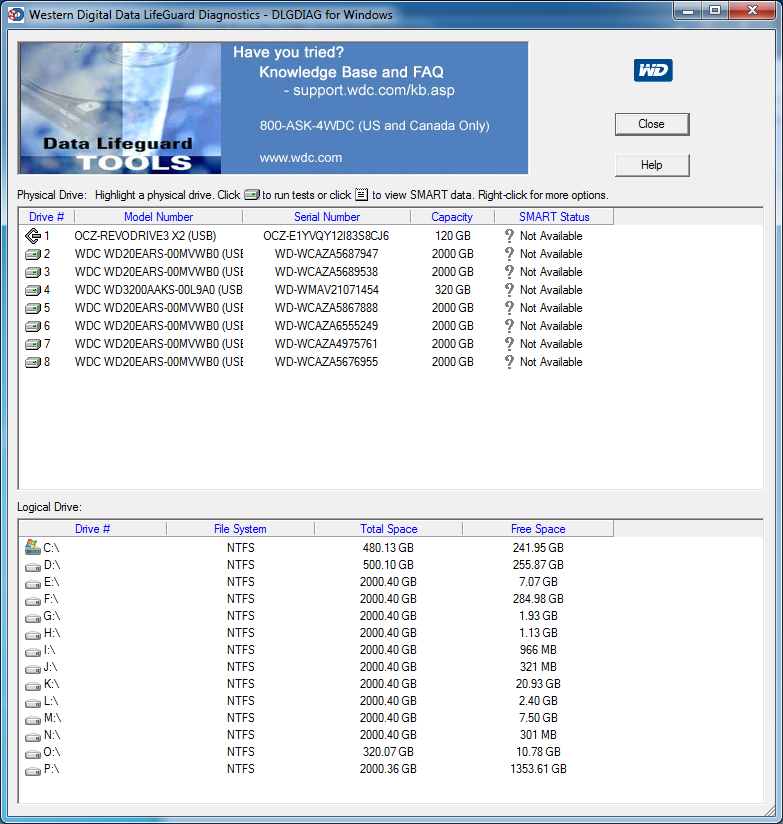783x824 pixels.
Task: Select model OCZ-REVODRIVE3 X2 (USB)
Action: point(145,236)
